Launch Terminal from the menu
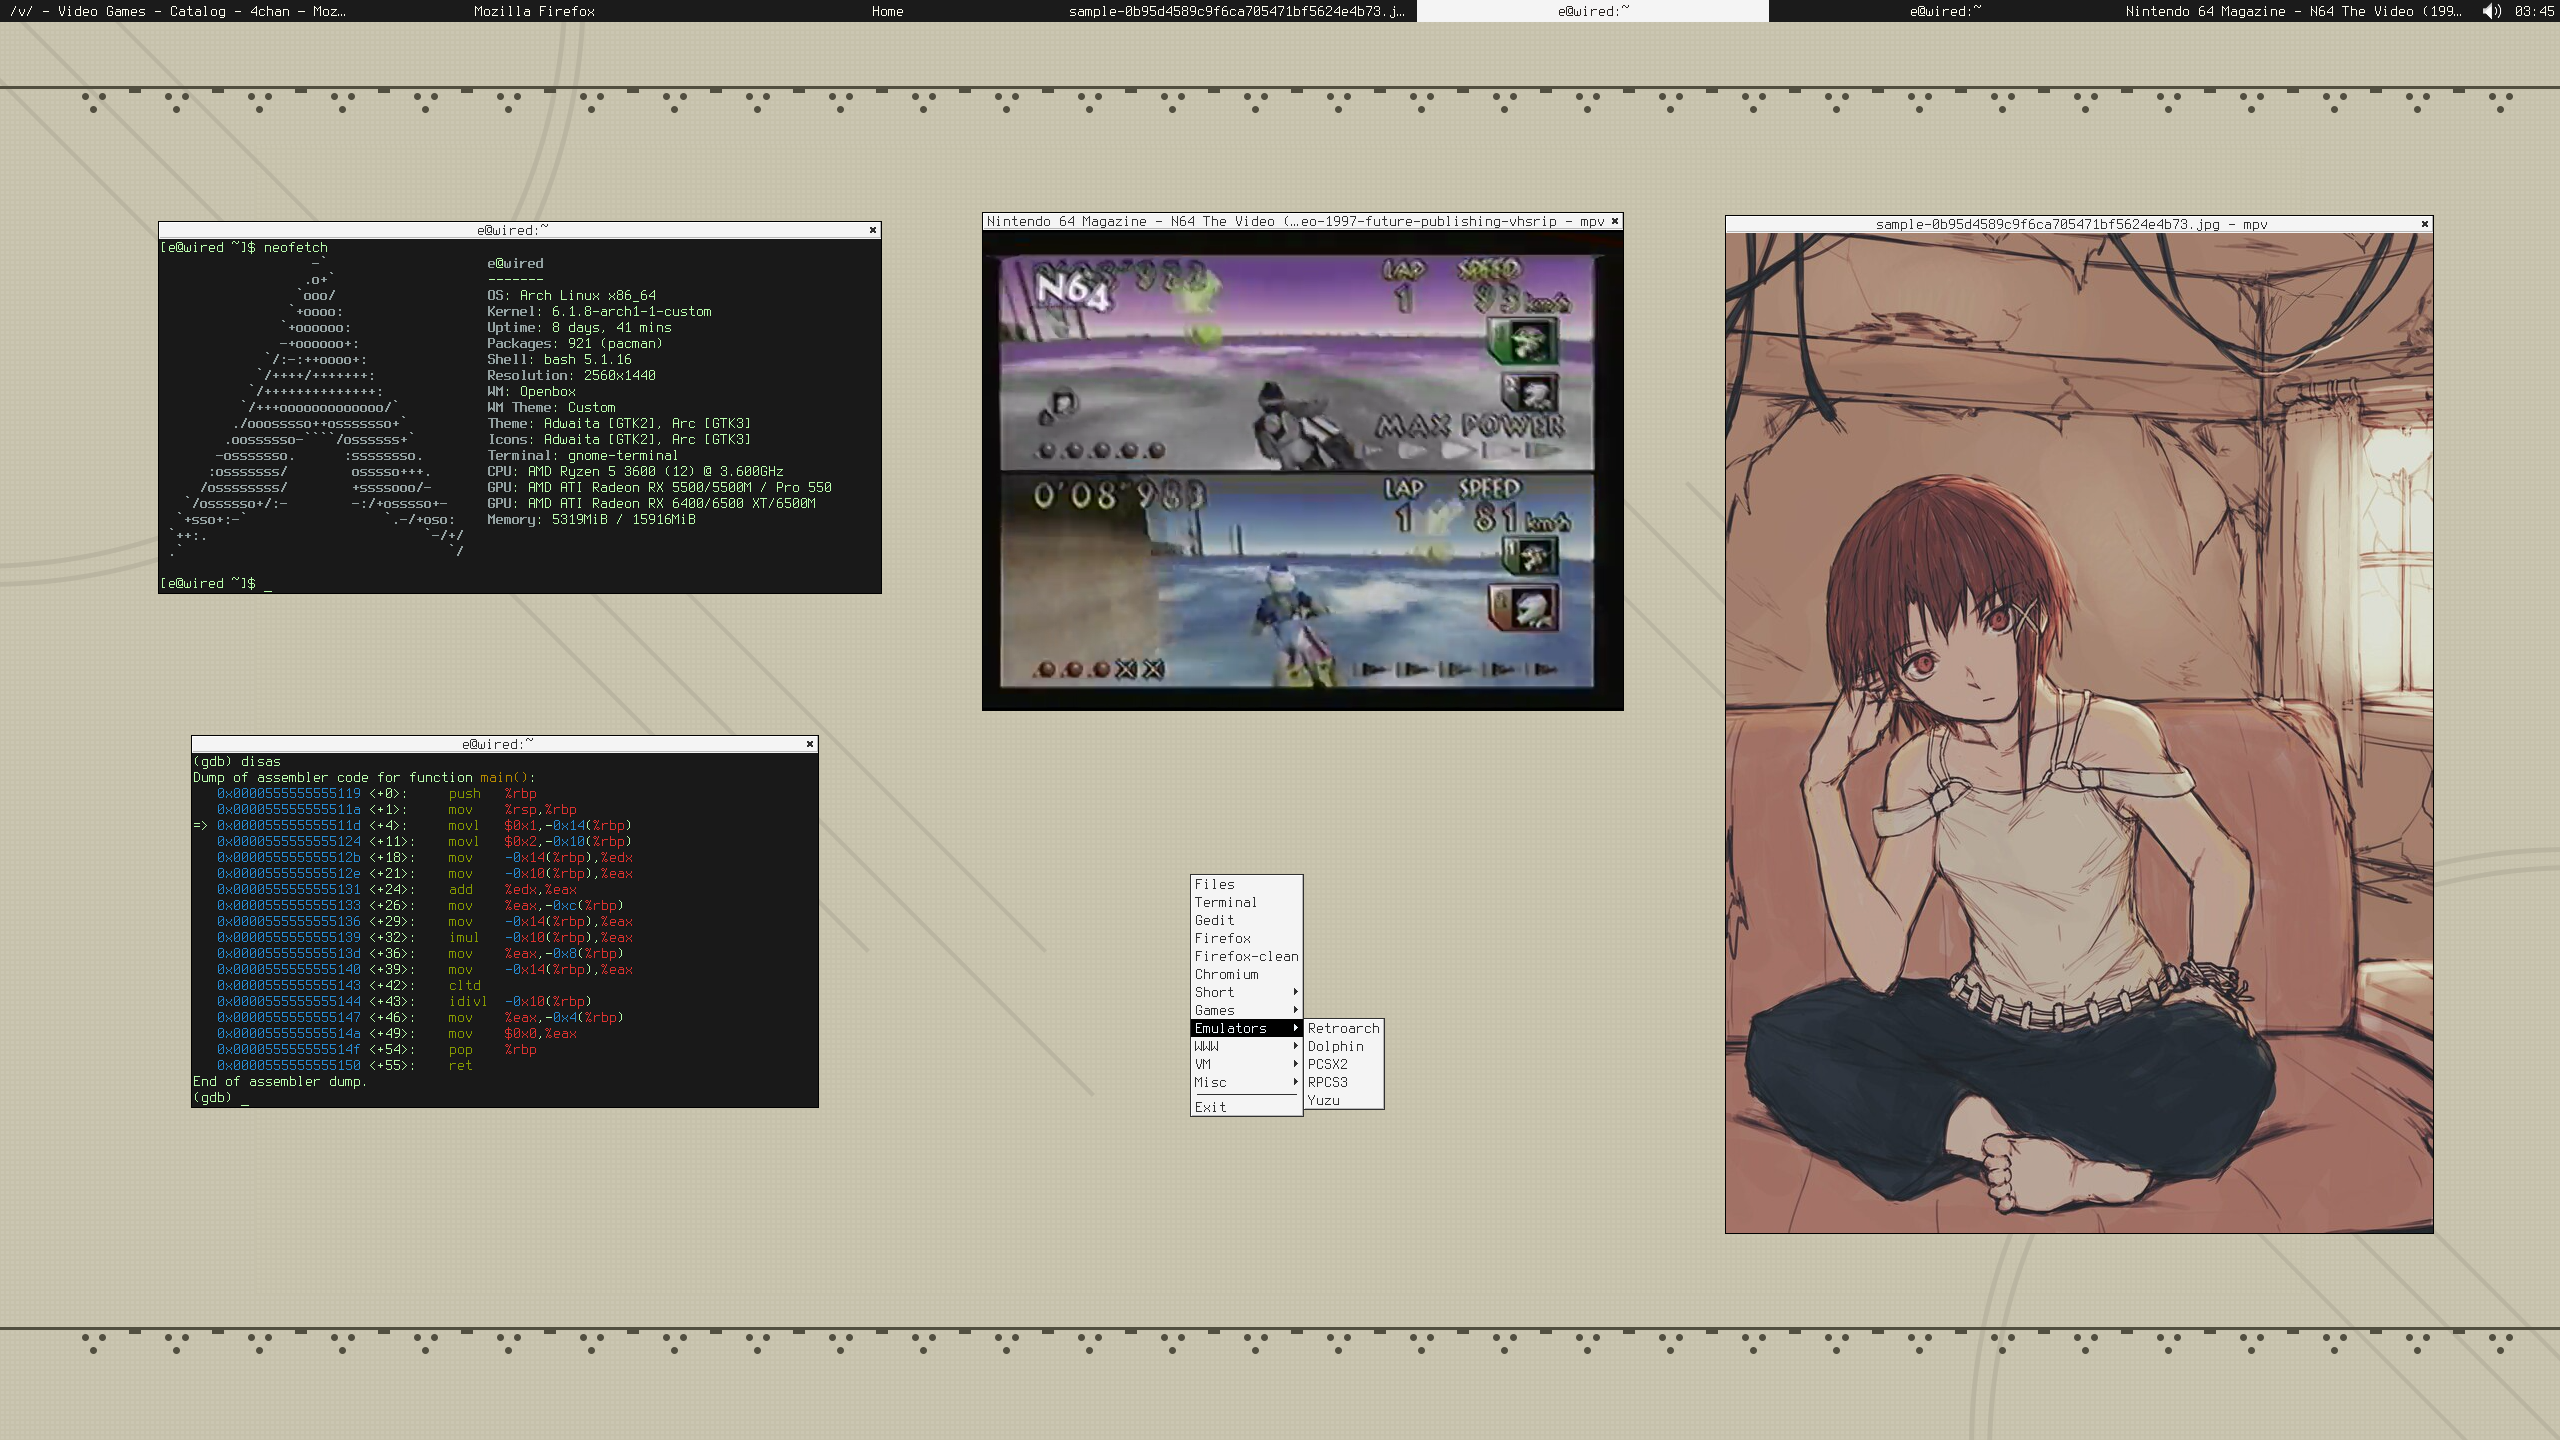The image size is (2560, 1440). (1246, 902)
